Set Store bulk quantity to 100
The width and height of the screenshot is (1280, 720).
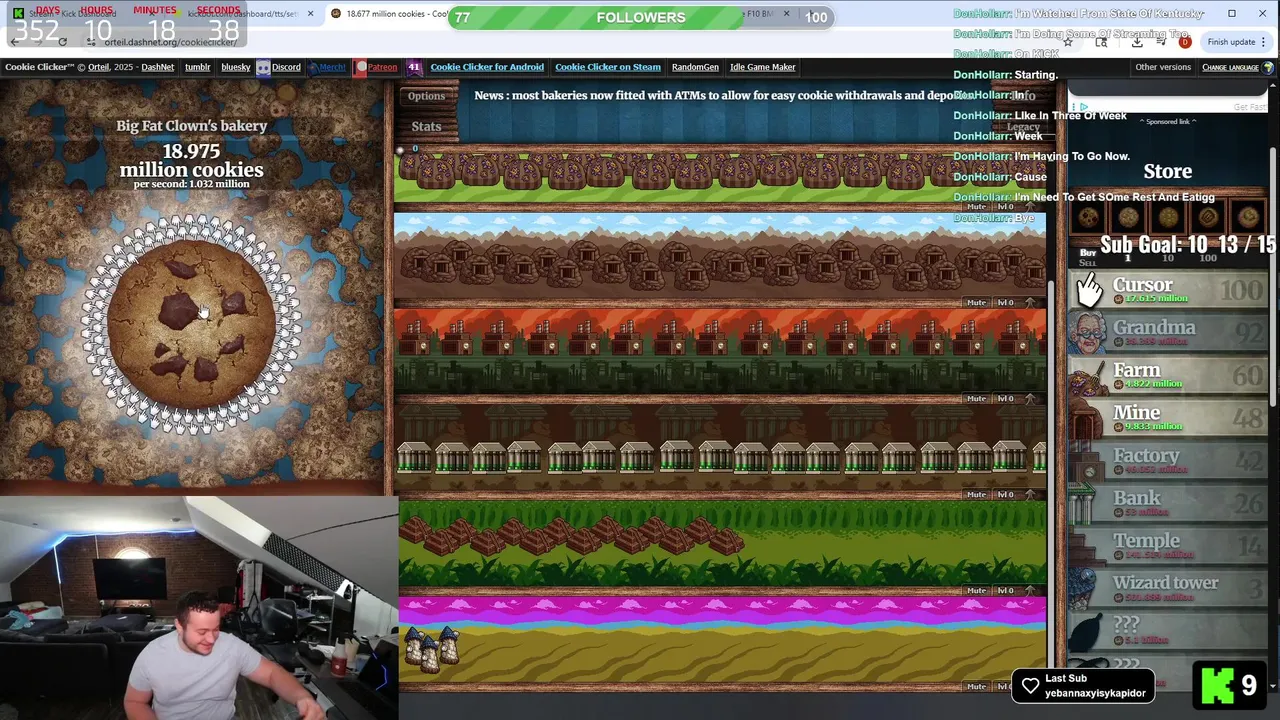[x=1208, y=258]
